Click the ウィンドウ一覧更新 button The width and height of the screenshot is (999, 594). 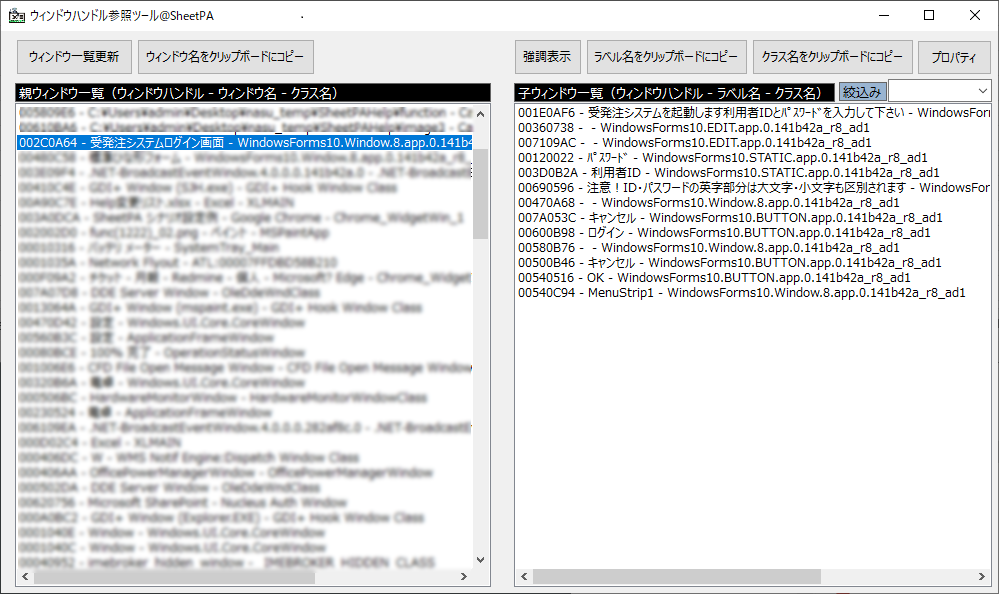[74, 57]
